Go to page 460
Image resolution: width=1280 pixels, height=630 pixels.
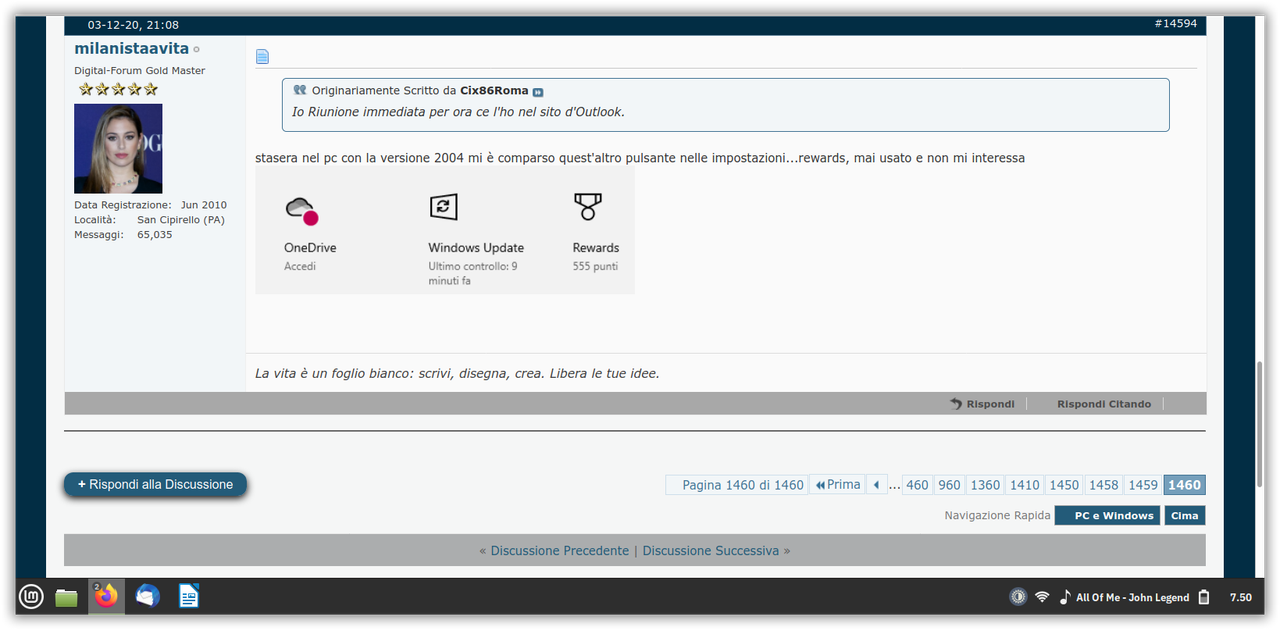(x=917, y=485)
